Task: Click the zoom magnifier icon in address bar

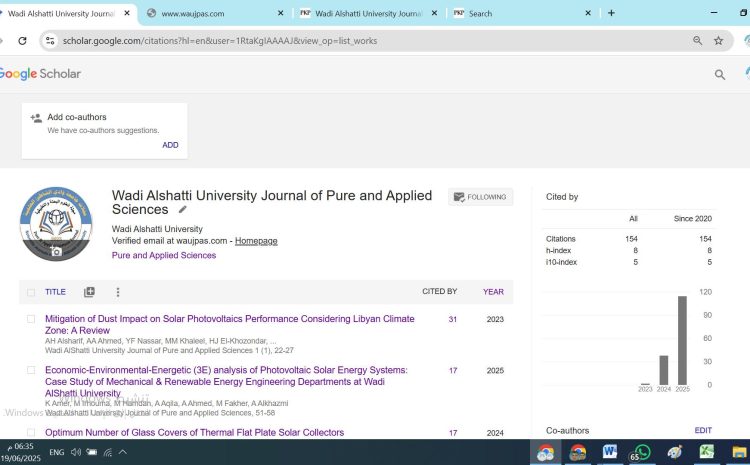Action: tap(697, 41)
